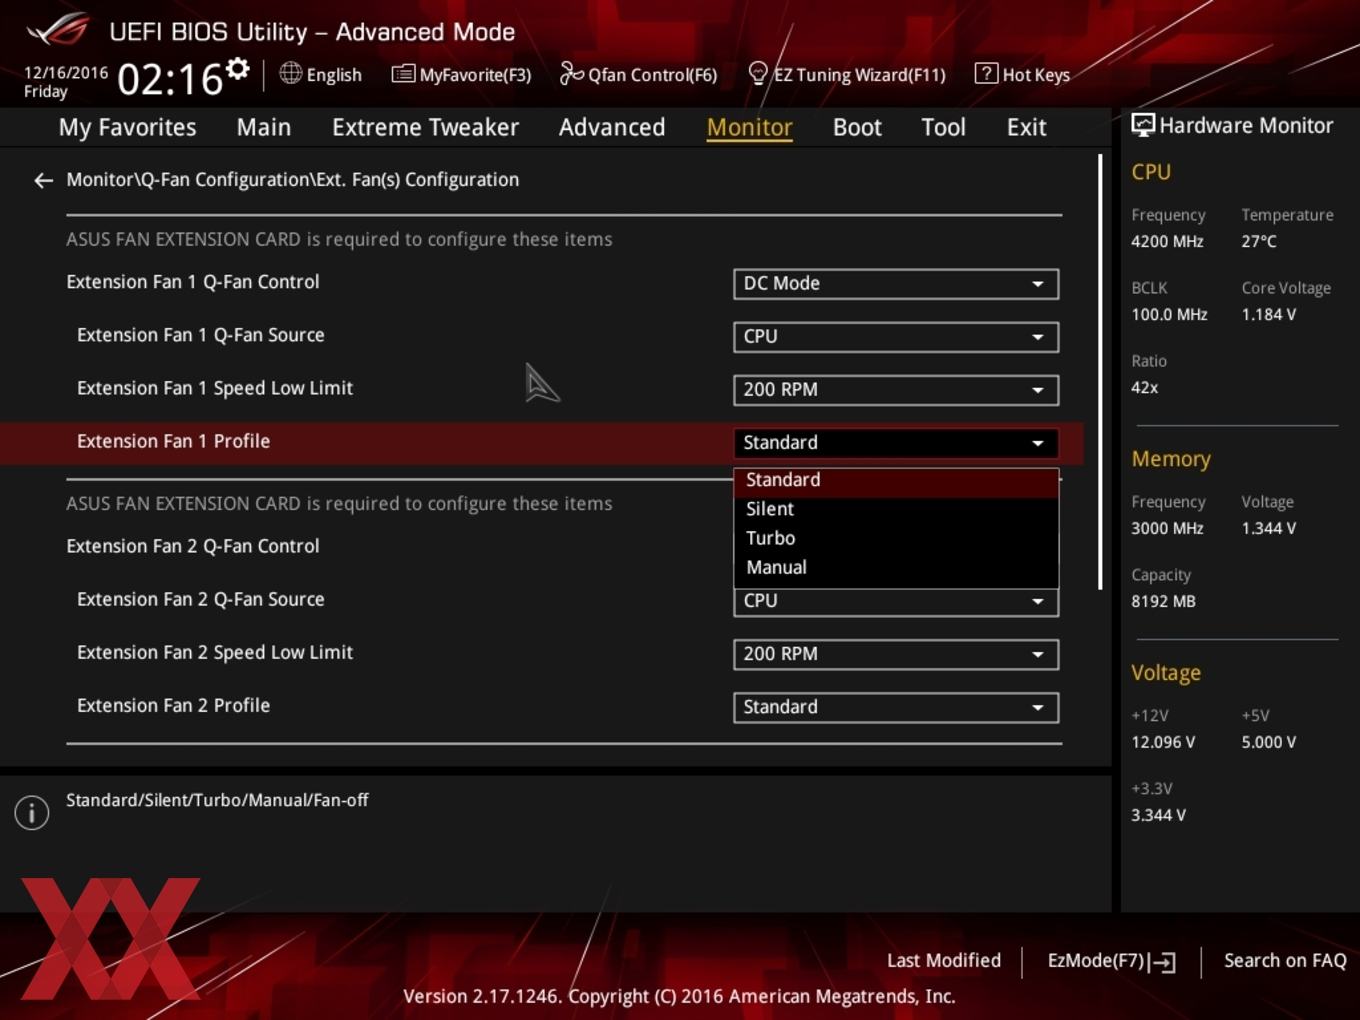Screen dimensions: 1360x1020
Task: Collapse Extension Fan 1 Profile dropdown
Action: pos(896,442)
